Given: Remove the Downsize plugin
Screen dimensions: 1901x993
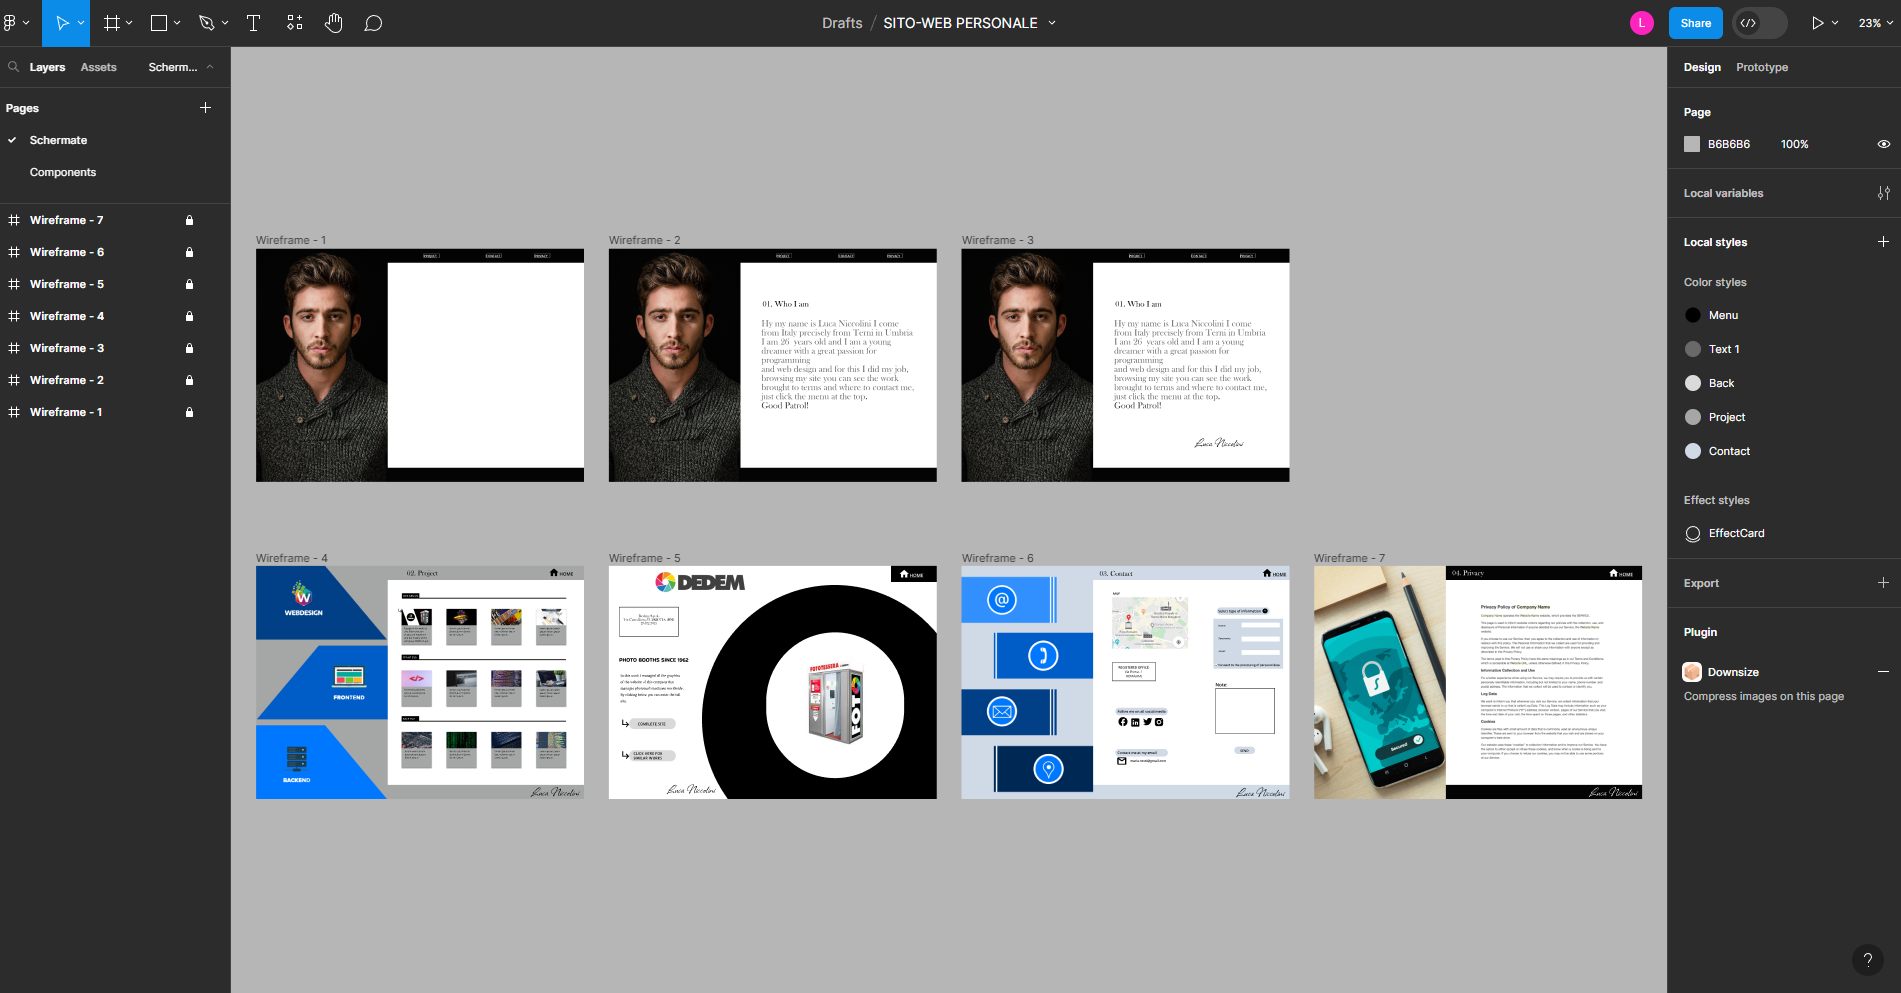Looking at the screenshot, I should 1883,672.
